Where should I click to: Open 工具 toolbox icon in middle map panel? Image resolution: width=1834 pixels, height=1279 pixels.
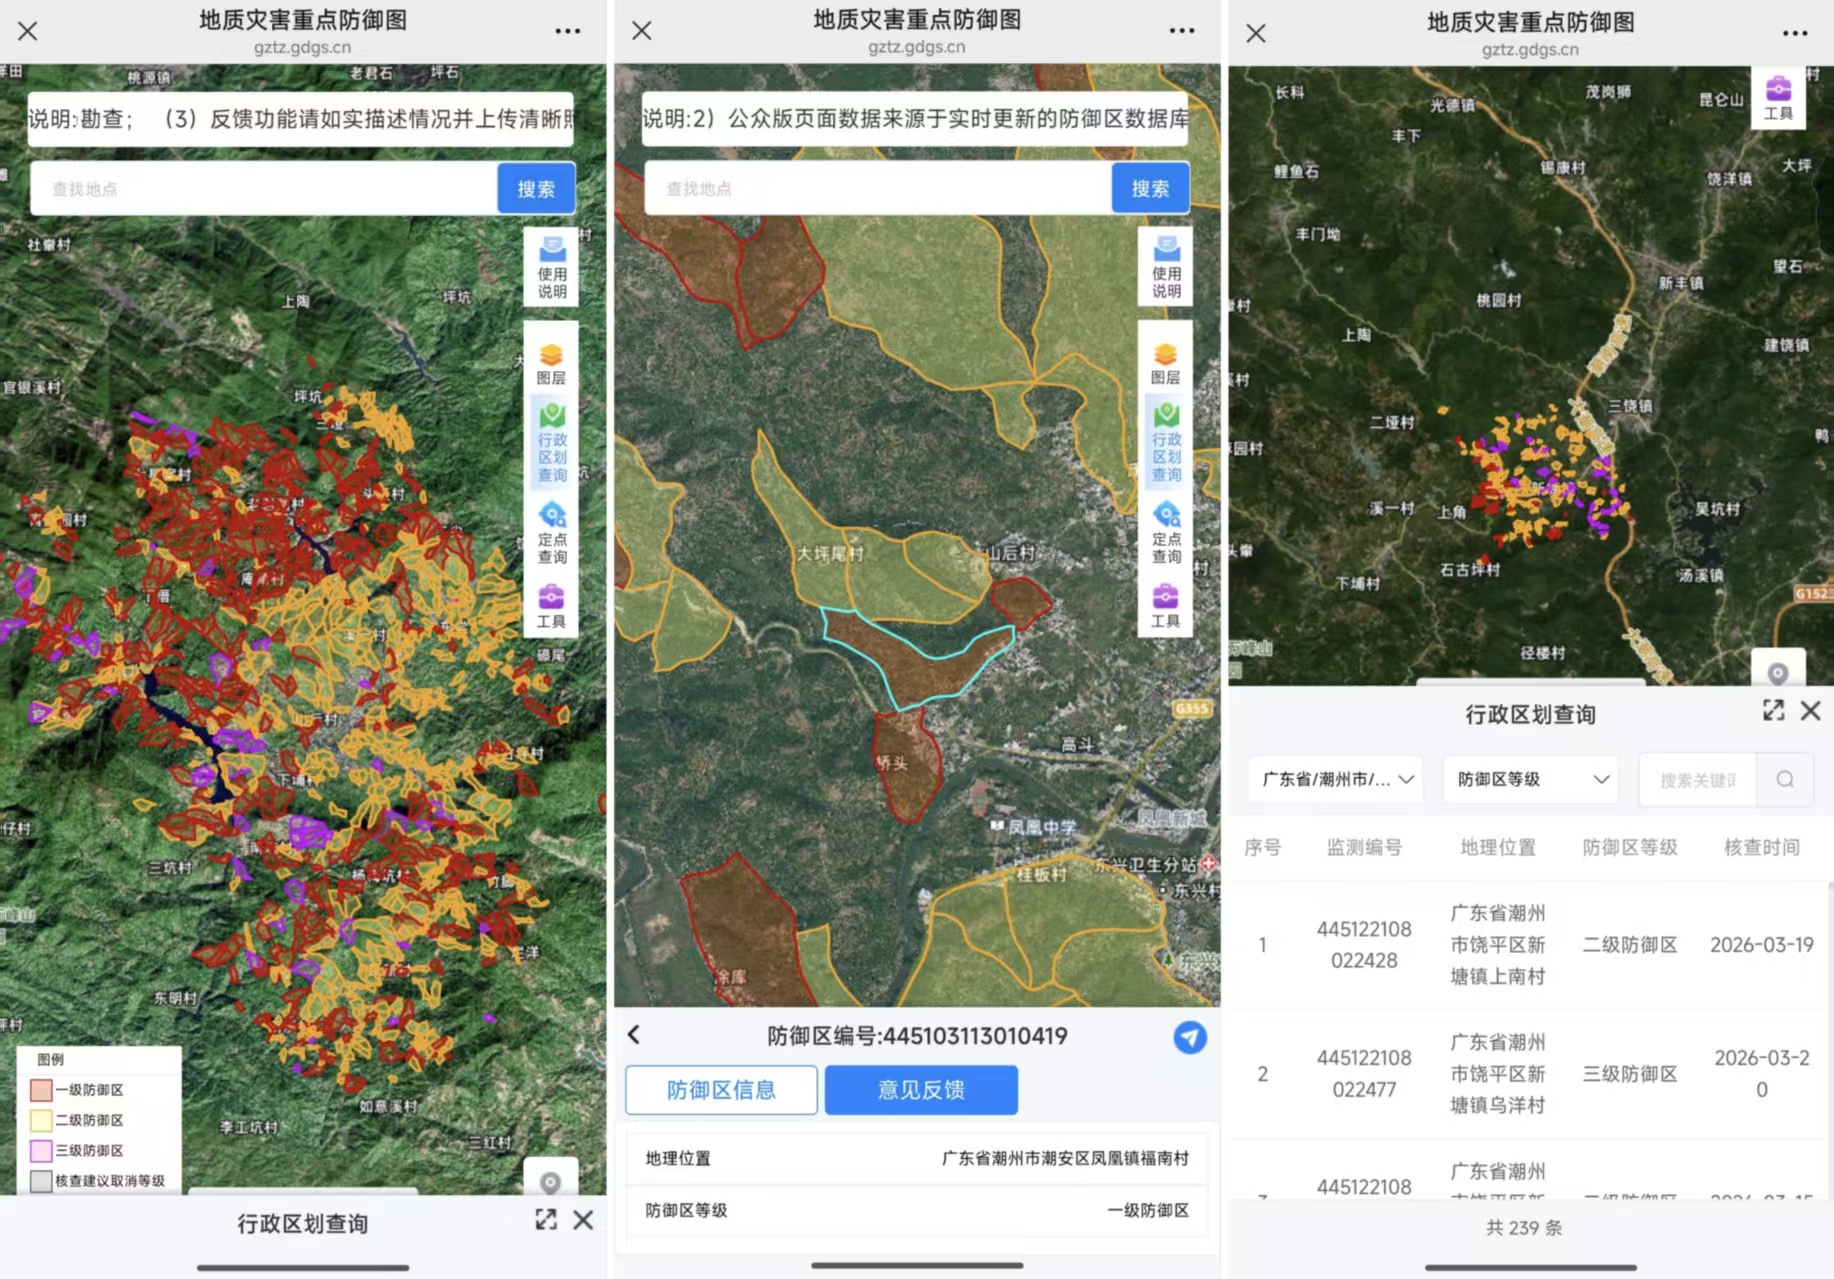1165,606
